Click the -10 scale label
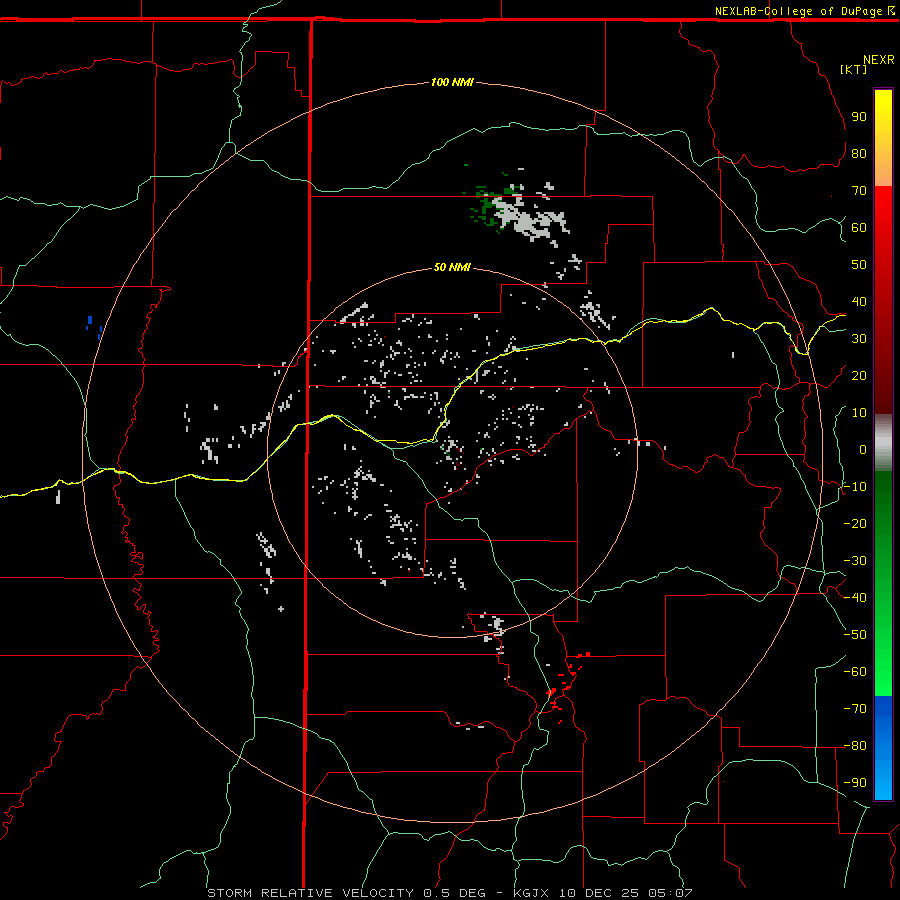Image resolution: width=900 pixels, height=900 pixels. (x=855, y=487)
